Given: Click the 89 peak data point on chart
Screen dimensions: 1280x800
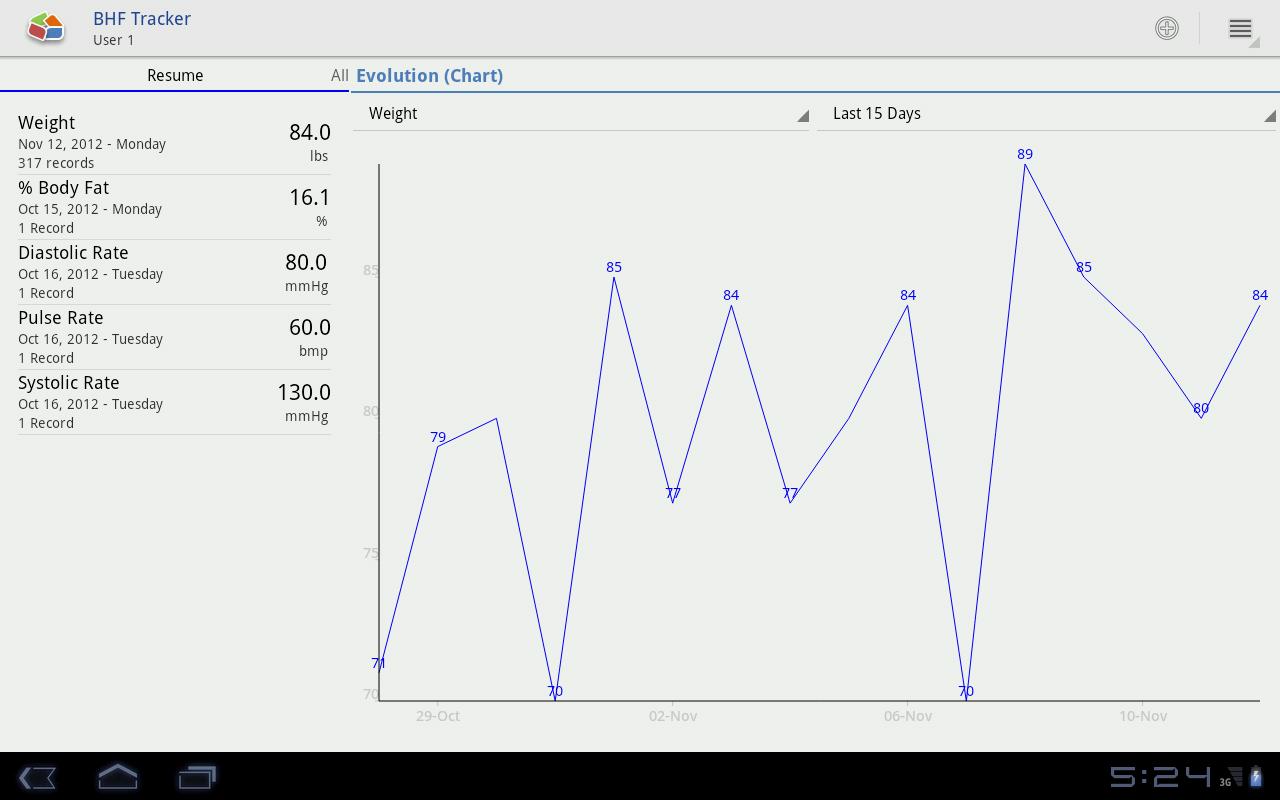Looking at the screenshot, I should (1025, 163).
